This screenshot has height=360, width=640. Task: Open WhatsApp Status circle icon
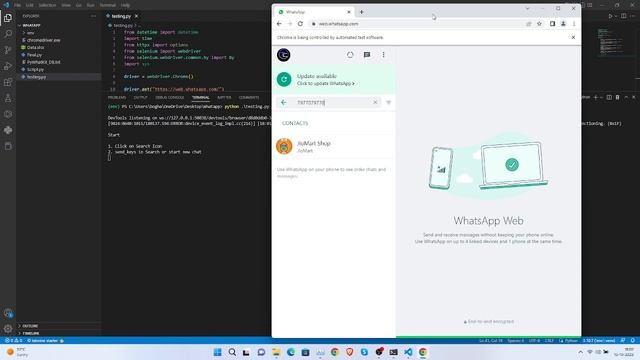[350, 55]
